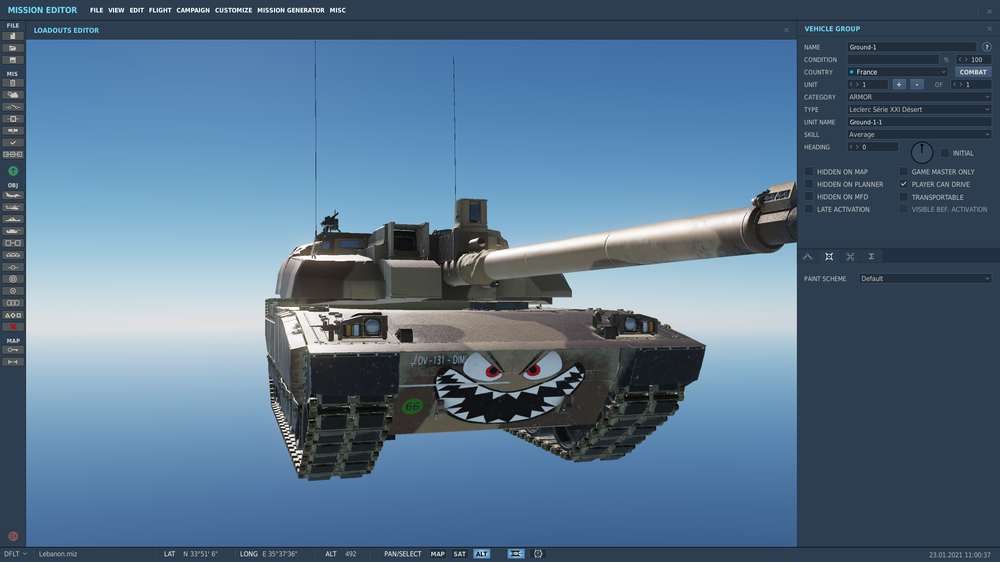Switch to SAT view mode
Viewport: 1000px width, 562px height.
click(460, 554)
